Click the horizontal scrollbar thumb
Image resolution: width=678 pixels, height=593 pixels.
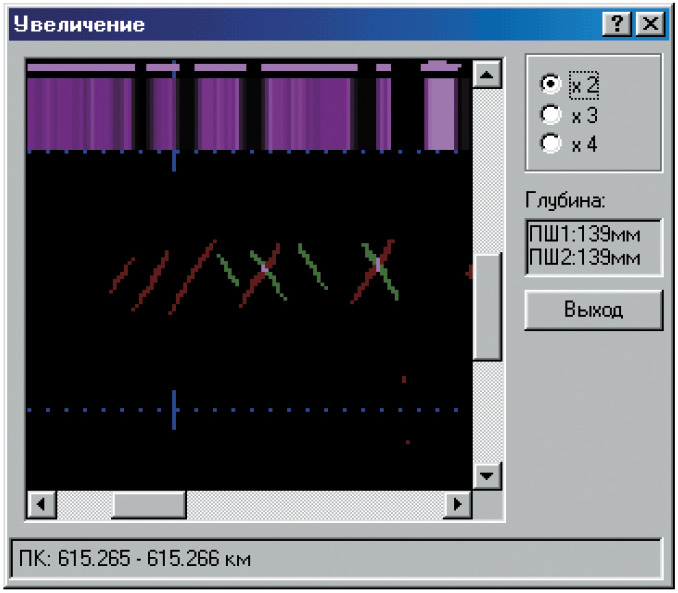point(149,504)
